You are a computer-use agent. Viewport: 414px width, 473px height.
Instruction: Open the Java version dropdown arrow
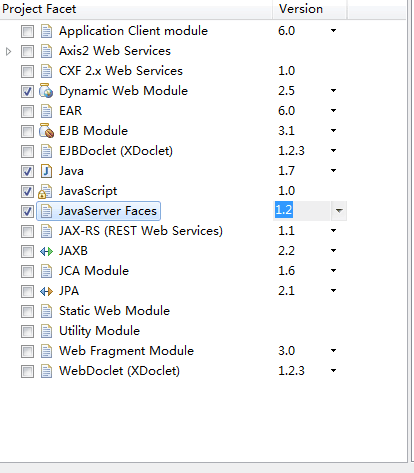tap(333, 171)
